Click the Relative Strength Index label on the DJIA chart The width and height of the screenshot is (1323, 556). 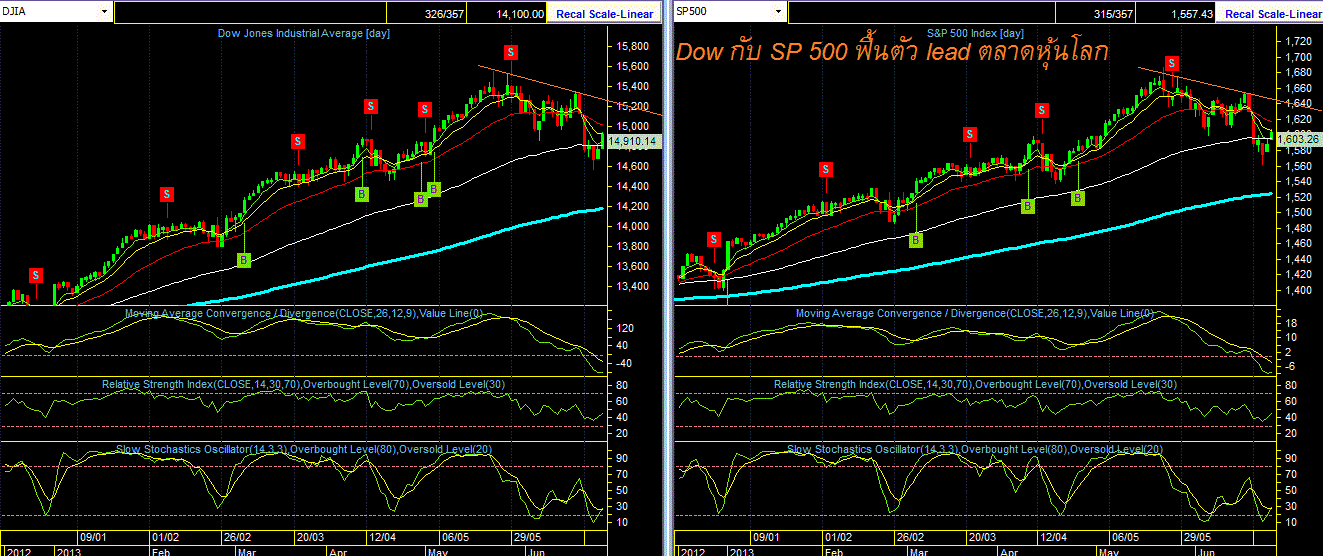coord(303,384)
